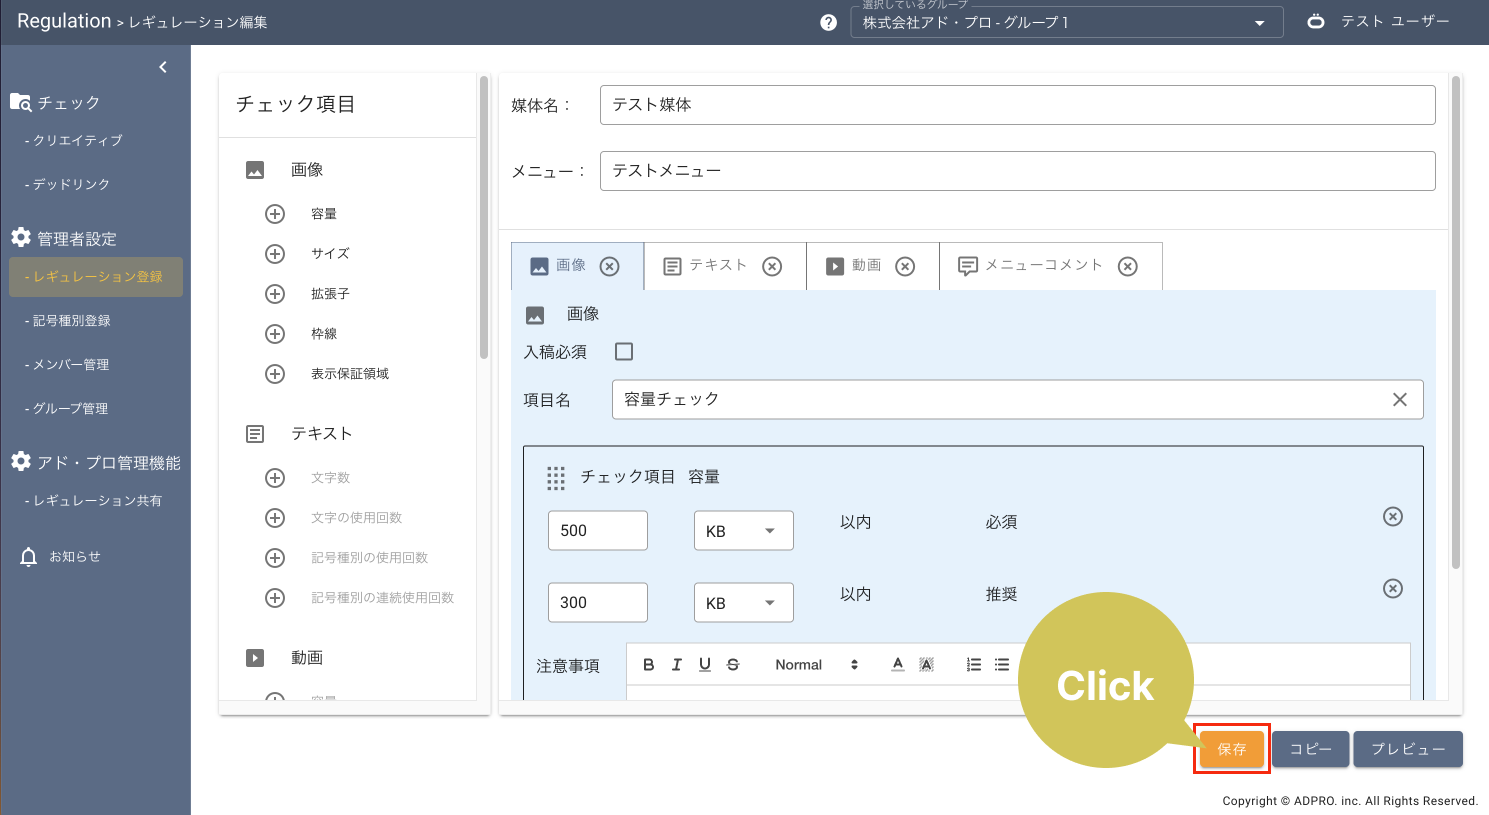Add the サイズ check item via plus icon
Screen dimensions: 1489x815
click(x=275, y=254)
